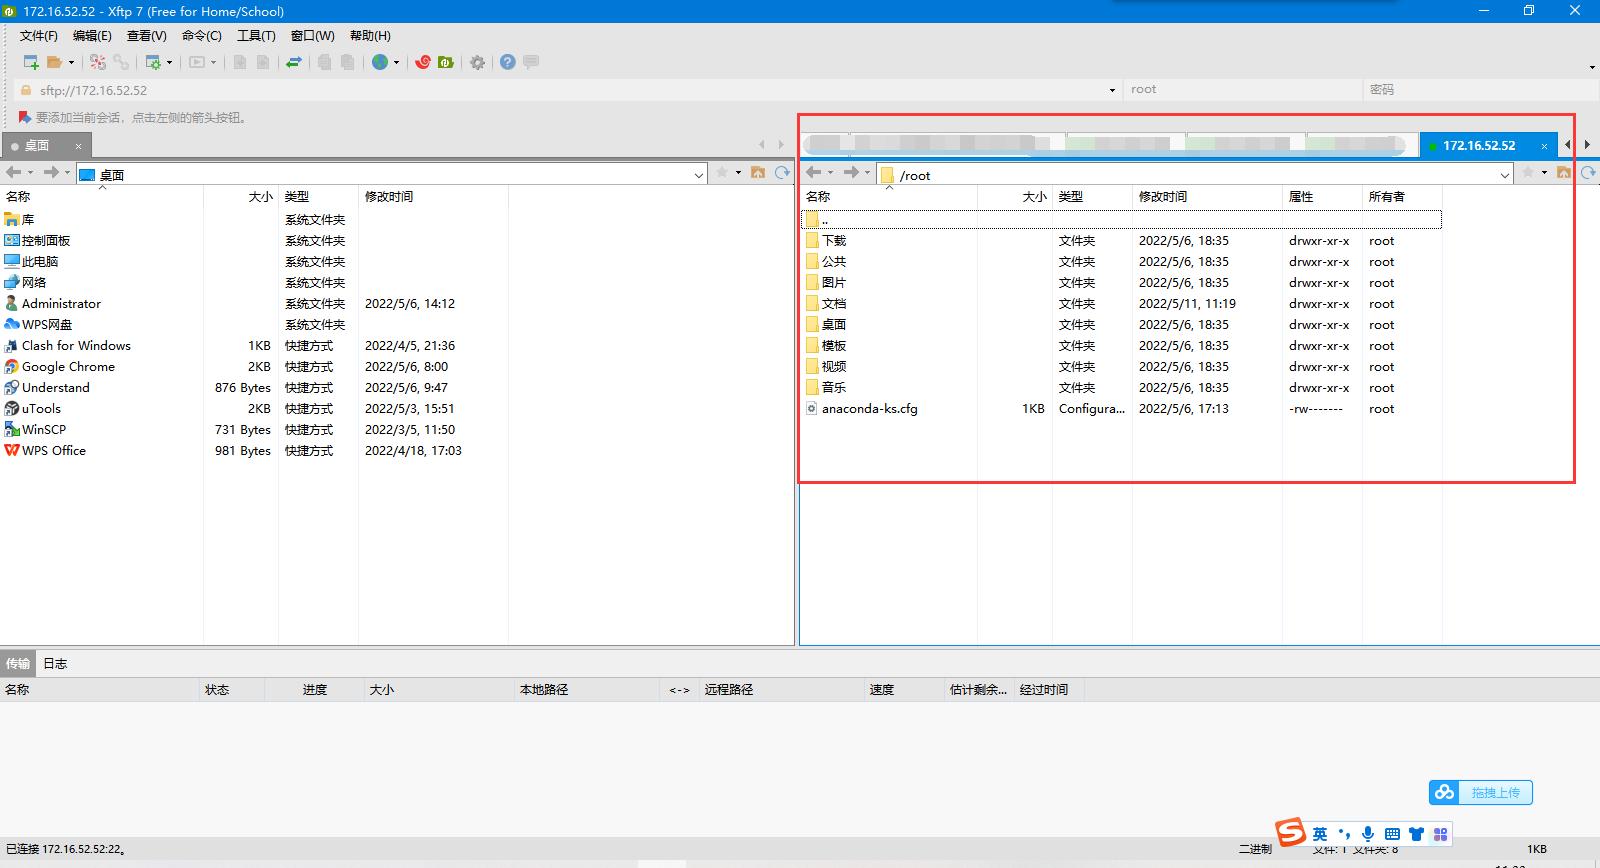
Task: Click the sftp address bar field
Action: (x=570, y=90)
